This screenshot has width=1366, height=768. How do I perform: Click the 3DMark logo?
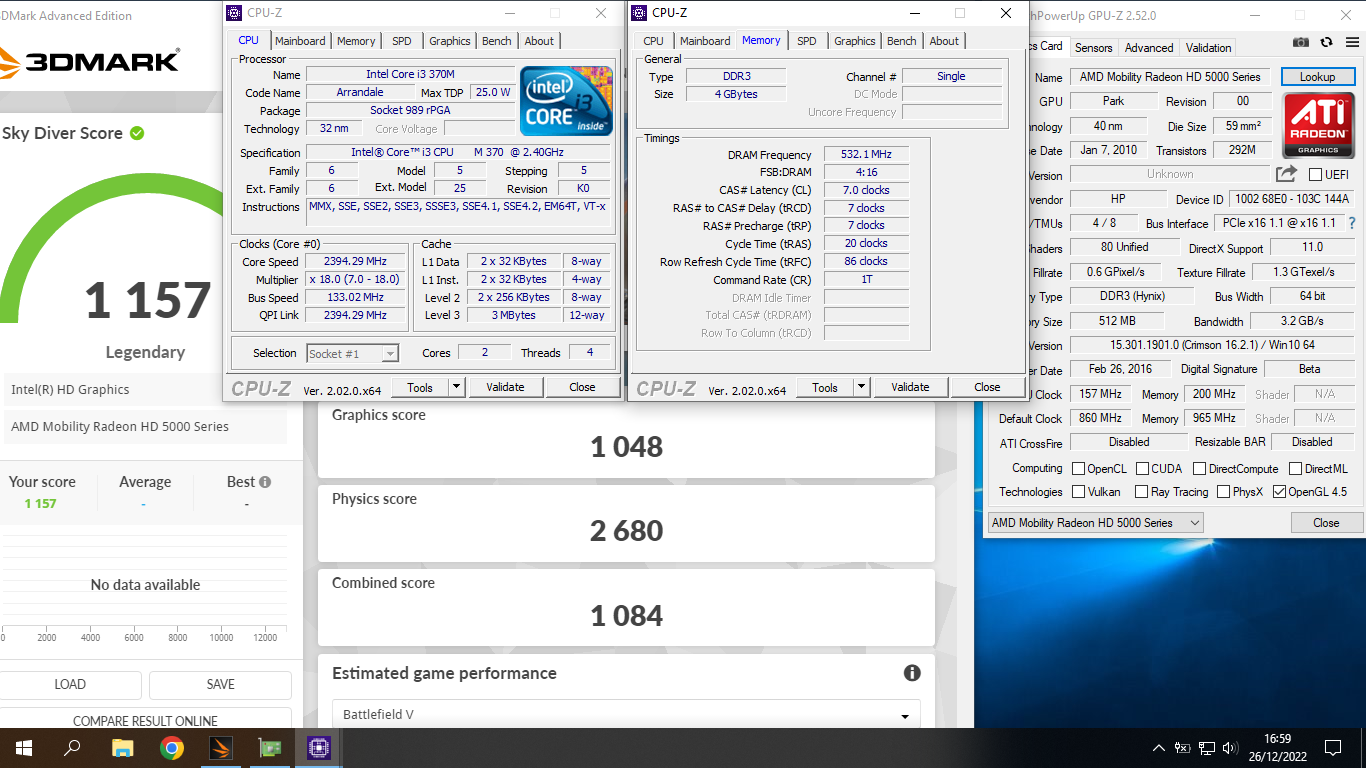coord(90,60)
